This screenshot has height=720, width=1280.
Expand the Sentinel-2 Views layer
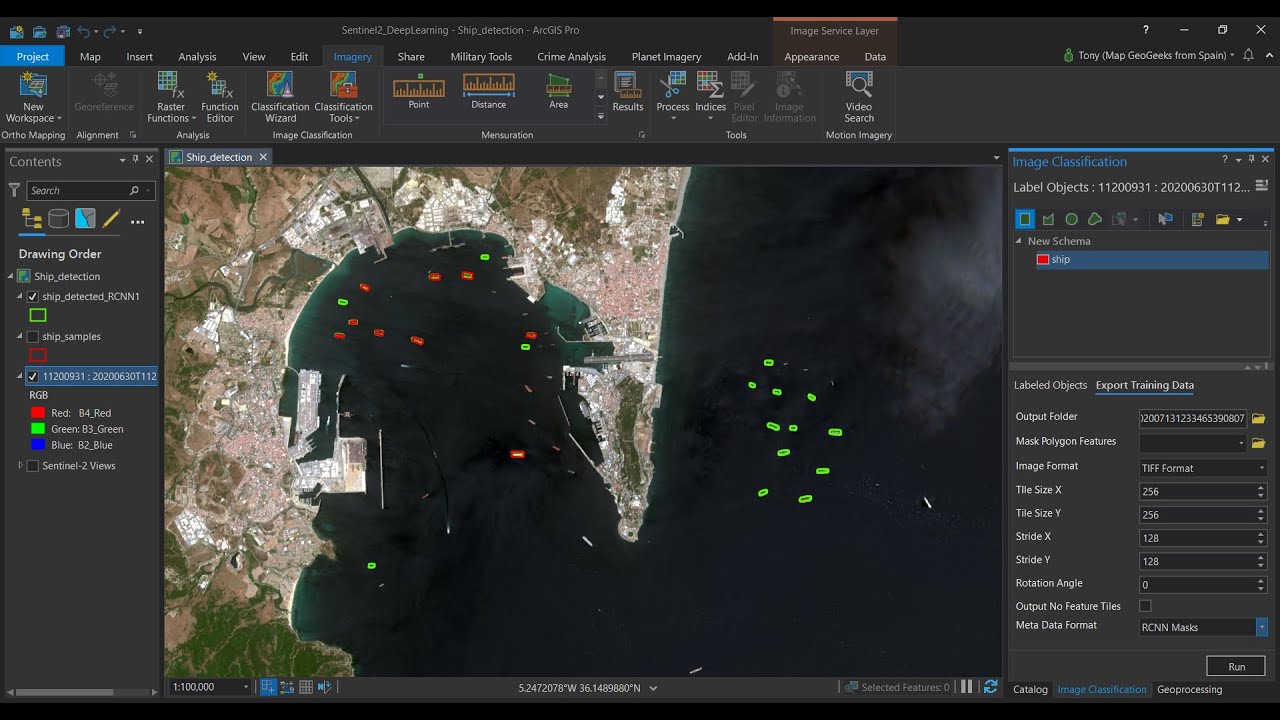[x=21, y=465]
